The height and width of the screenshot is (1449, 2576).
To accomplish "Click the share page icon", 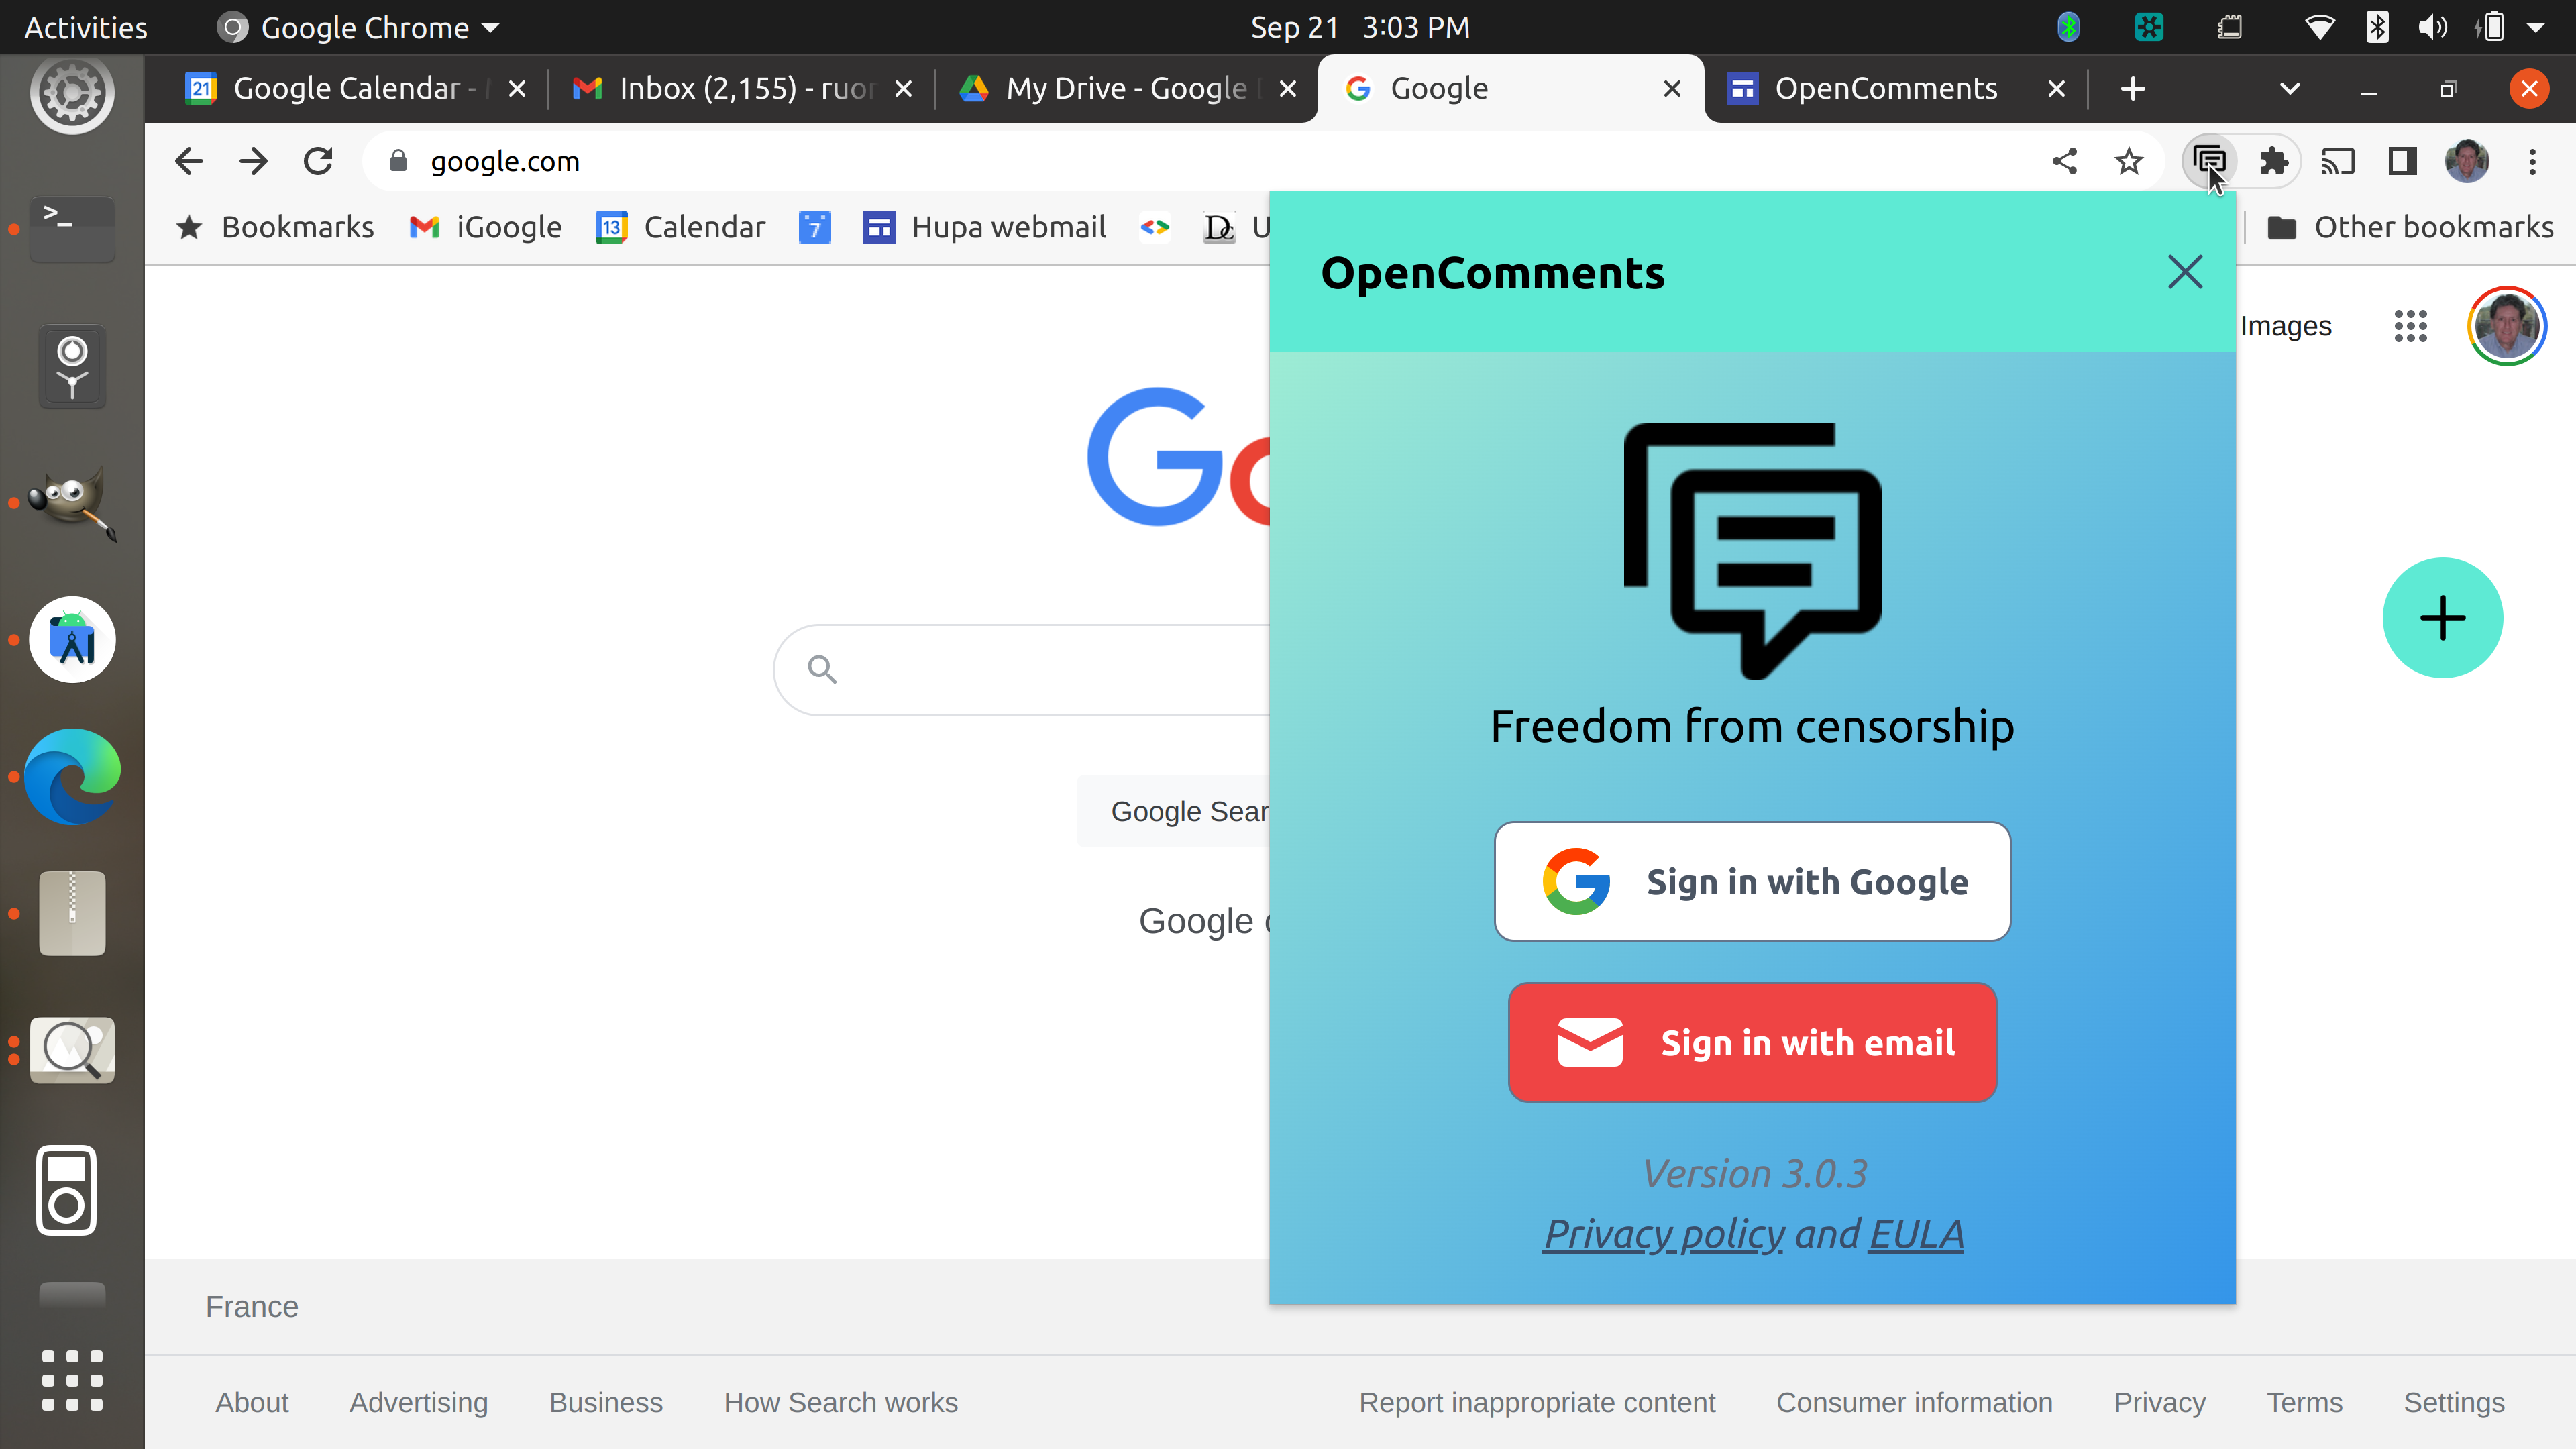I will [2064, 161].
